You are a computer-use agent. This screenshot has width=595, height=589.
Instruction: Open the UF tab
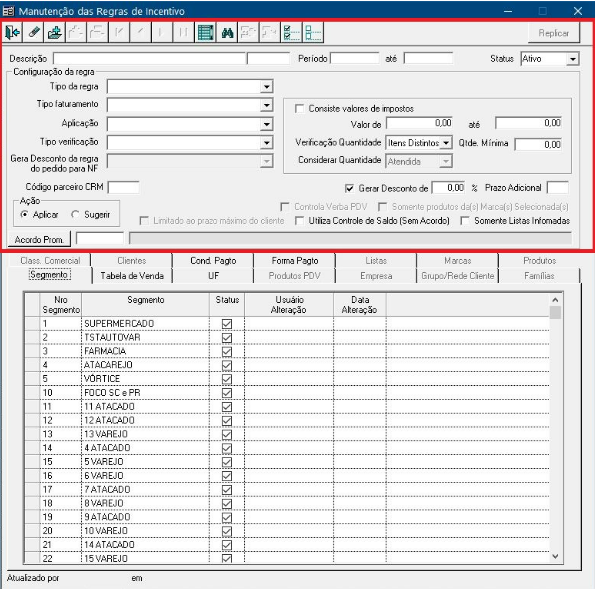point(213,276)
